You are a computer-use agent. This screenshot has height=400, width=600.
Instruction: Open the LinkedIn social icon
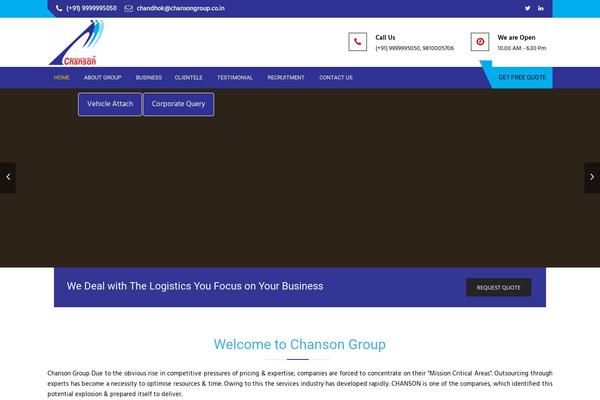tap(541, 8)
